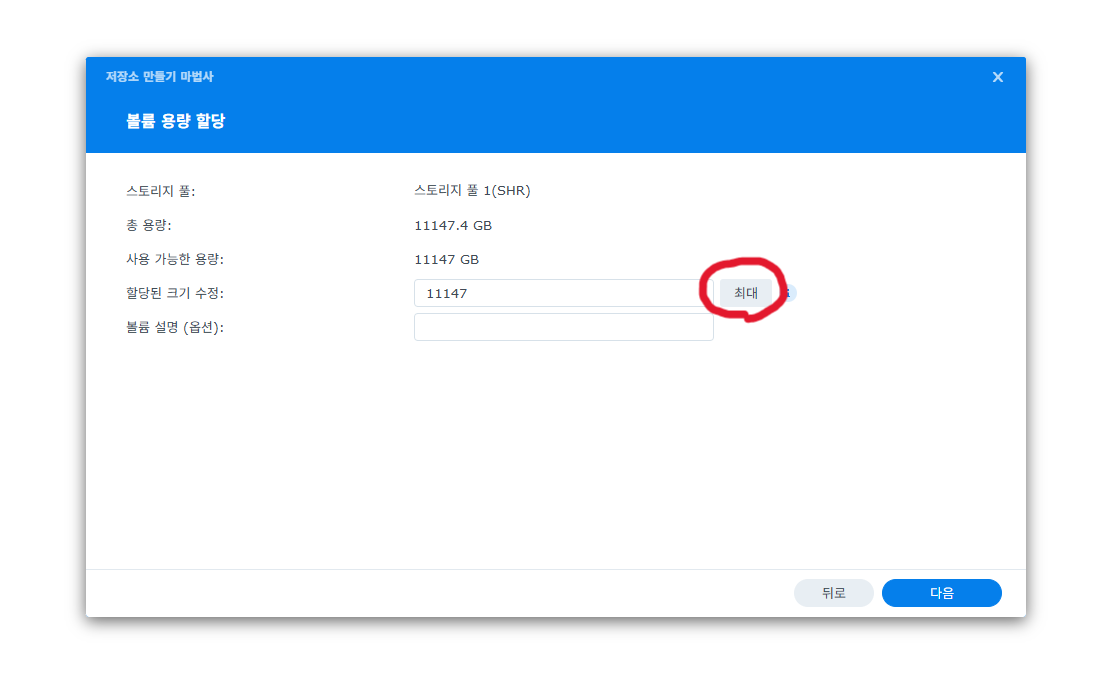This screenshot has width=1111, height=694.
Task: Focus the allocated size field showing 11147
Action: click(x=563, y=293)
